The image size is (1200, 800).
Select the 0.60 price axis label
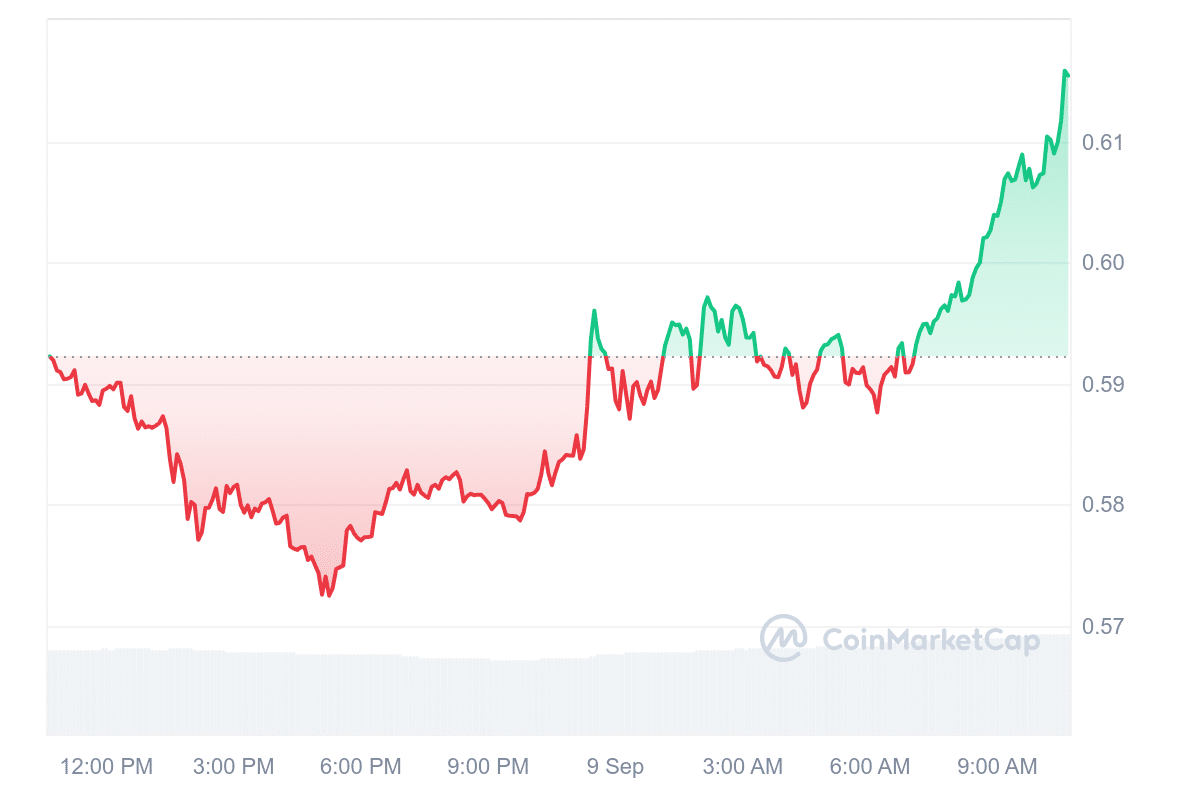coord(1103,263)
